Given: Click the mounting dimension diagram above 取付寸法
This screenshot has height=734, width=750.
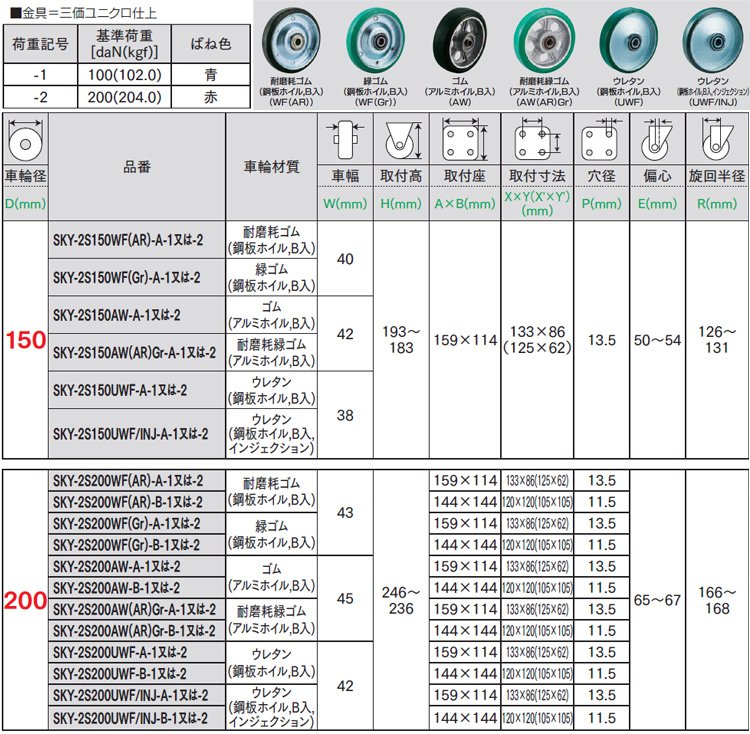Looking at the screenshot, I should pos(536,141).
